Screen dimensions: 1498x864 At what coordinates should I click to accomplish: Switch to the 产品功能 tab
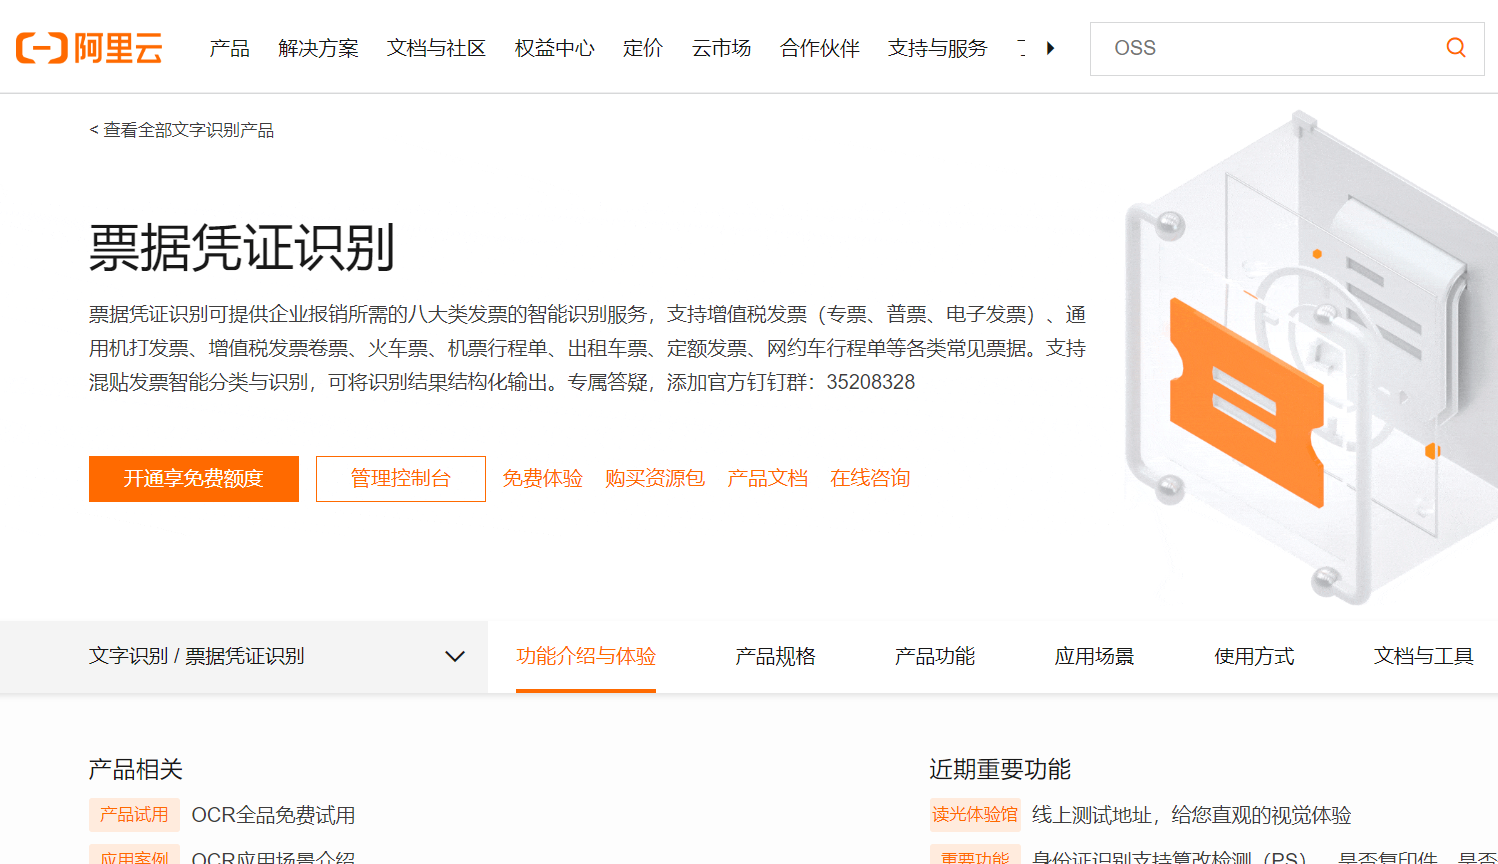pos(934,656)
